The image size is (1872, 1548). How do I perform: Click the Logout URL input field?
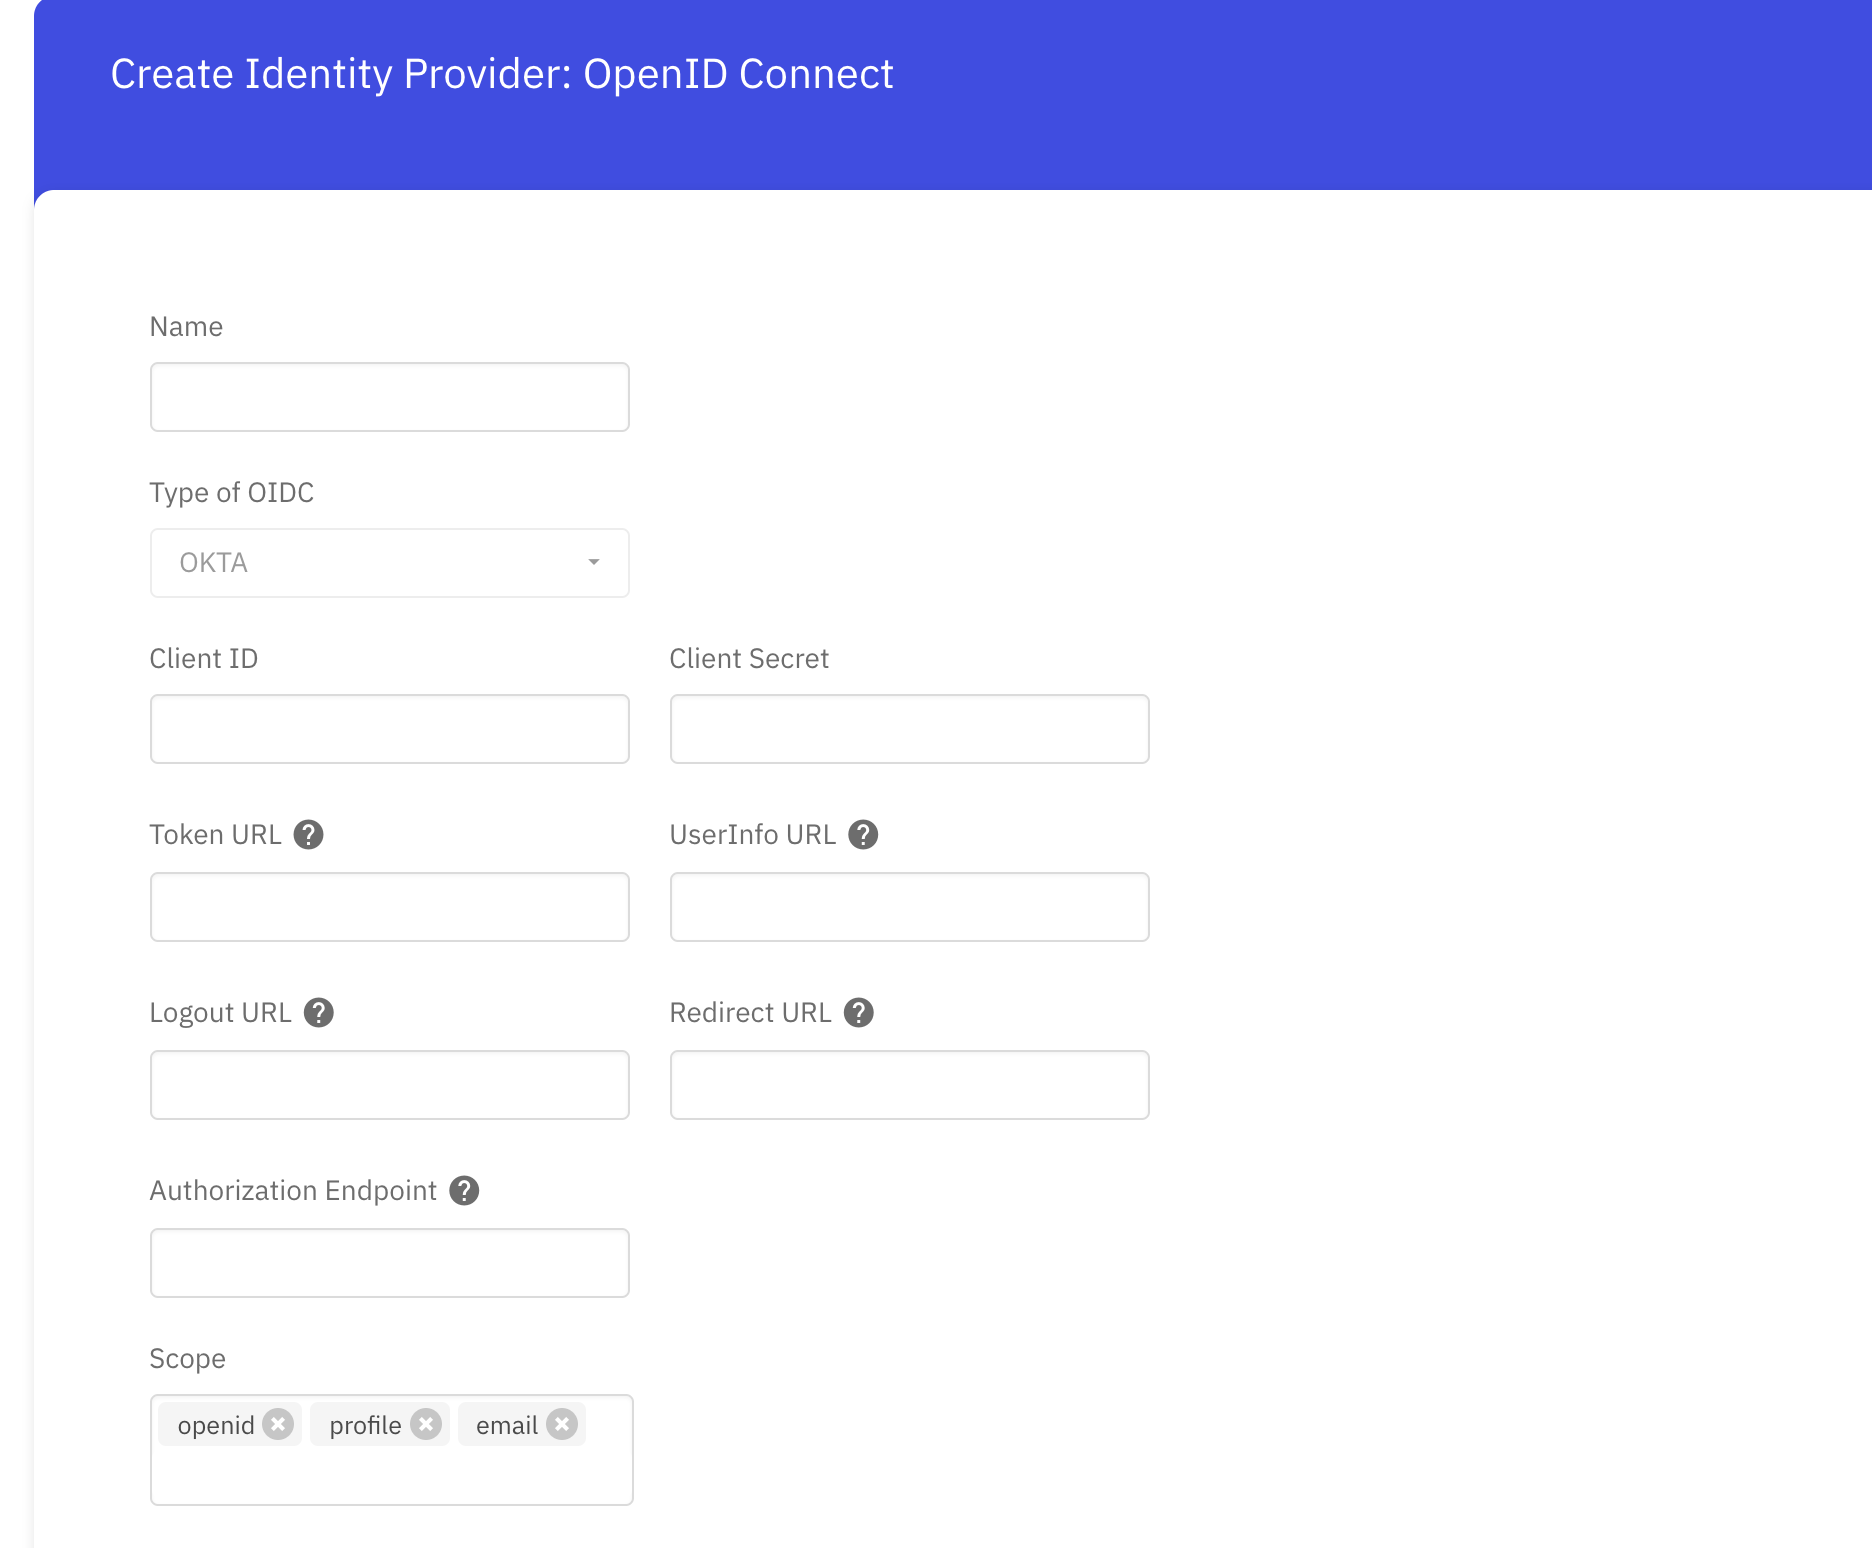pos(389,1084)
